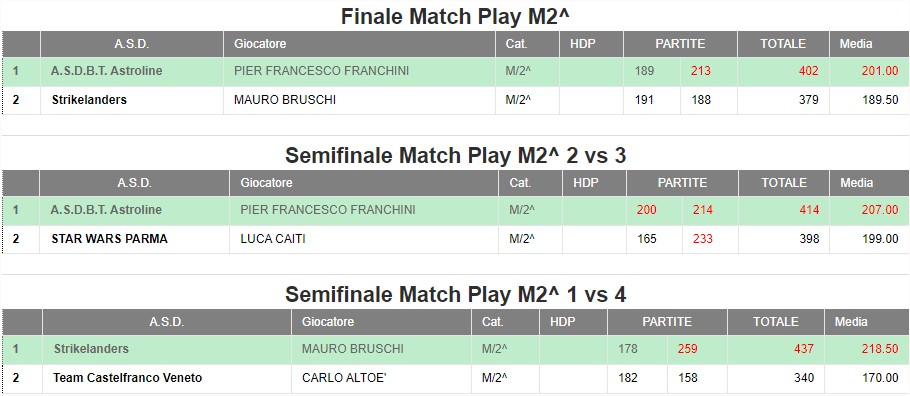Click the TOTALE header in Finale table
This screenshot has height=396, width=910.
(x=783, y=44)
